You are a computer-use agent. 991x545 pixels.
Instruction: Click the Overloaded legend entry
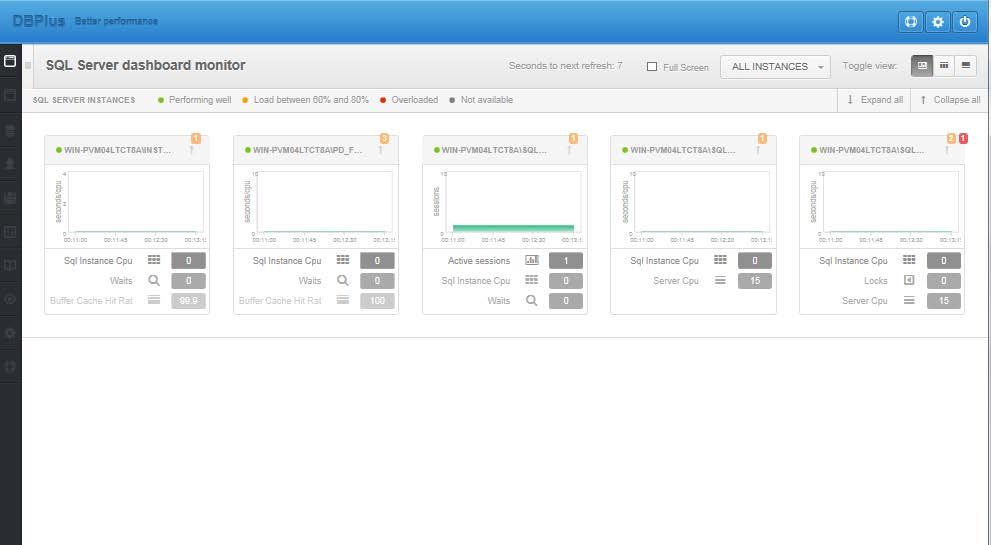point(409,100)
